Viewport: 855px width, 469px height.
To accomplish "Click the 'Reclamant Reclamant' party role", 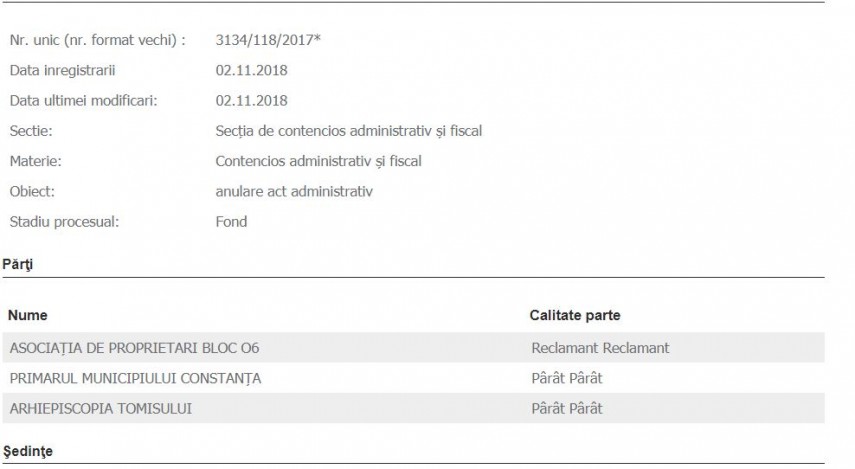I will click(x=600, y=348).
